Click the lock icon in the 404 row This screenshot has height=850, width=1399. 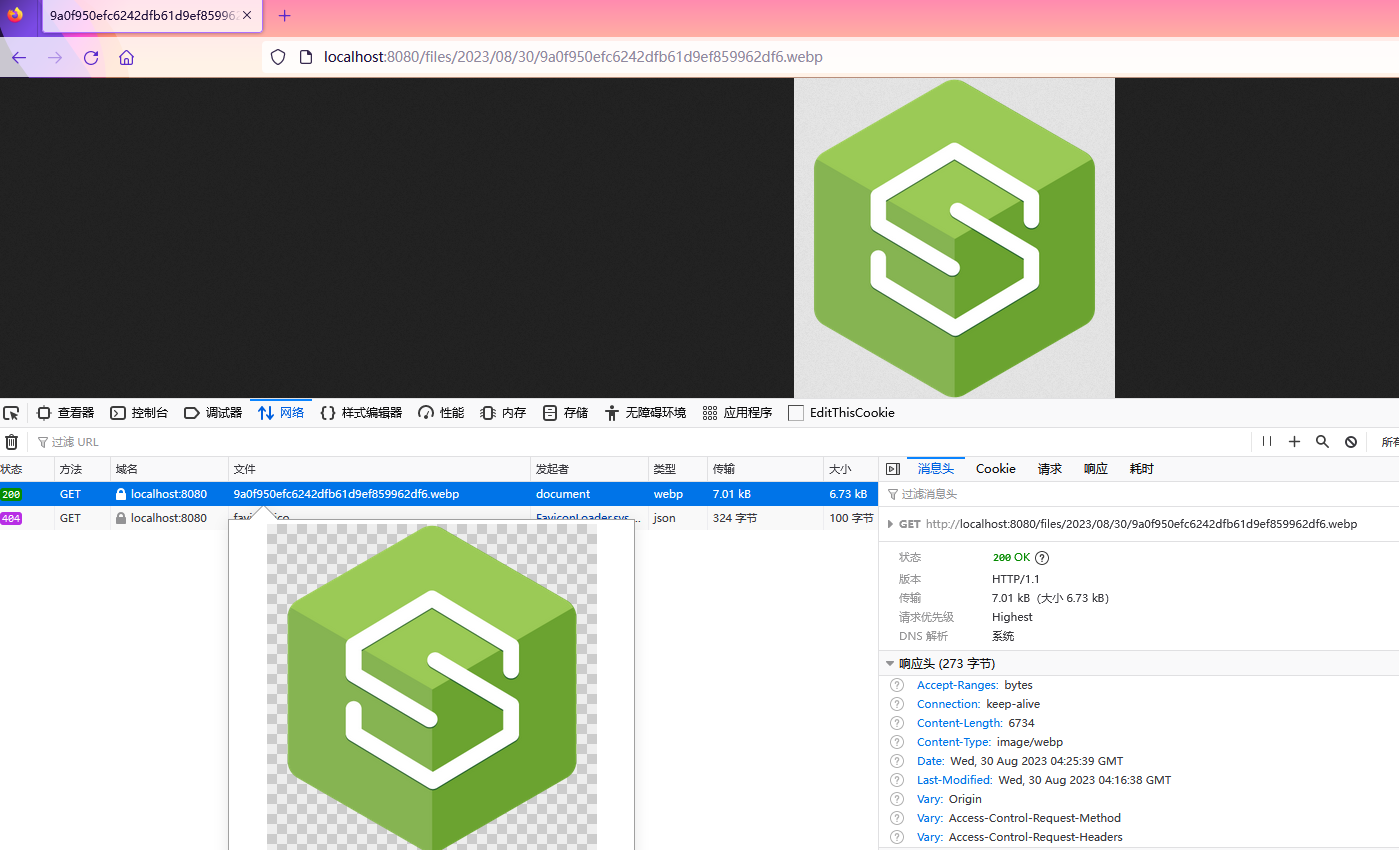point(121,518)
